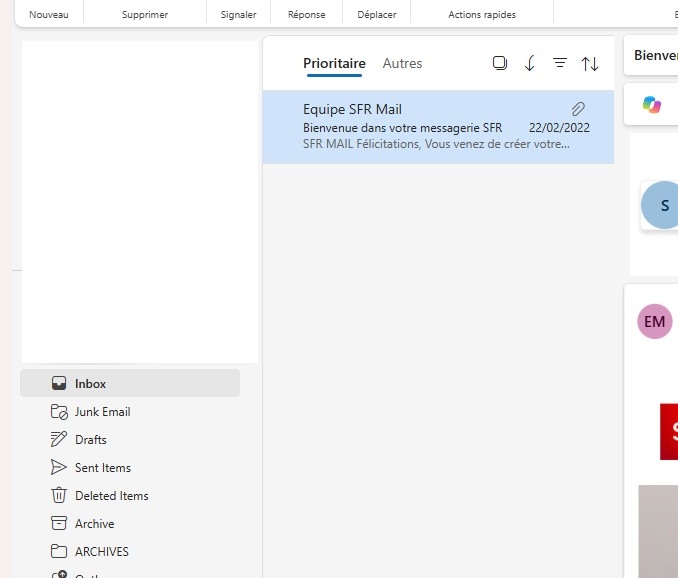The height and width of the screenshot is (578, 678).
Task: Open the Sent Items folder
Action: pyautogui.click(x=130, y=468)
